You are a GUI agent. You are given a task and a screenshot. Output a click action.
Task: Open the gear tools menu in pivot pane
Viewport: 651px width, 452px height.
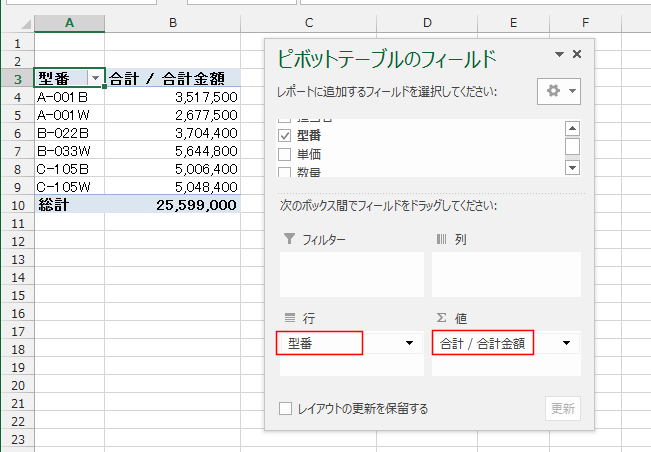click(x=558, y=91)
